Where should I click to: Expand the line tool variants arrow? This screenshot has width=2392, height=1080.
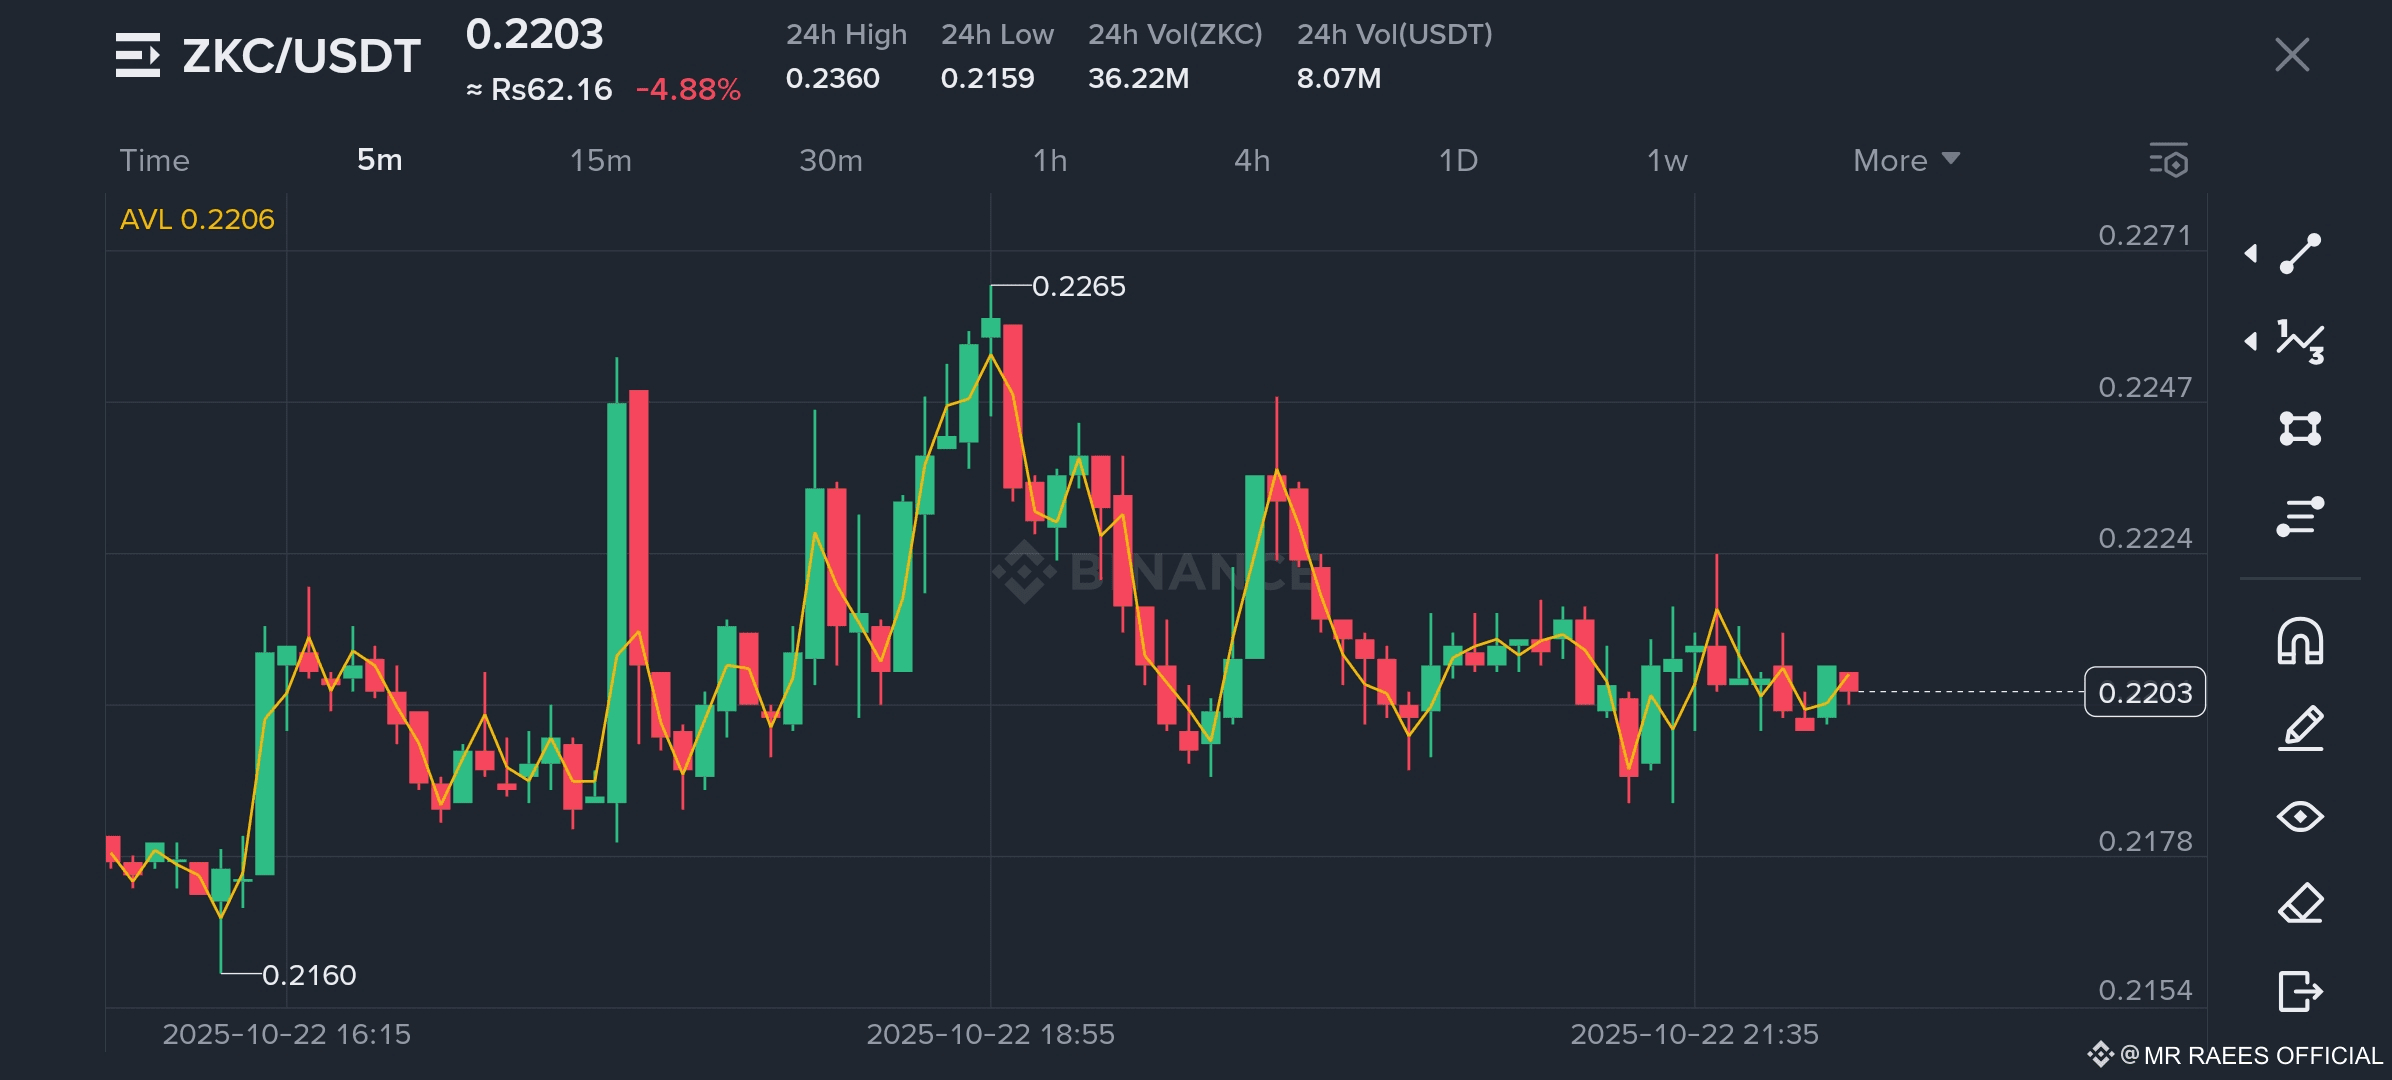click(2251, 253)
